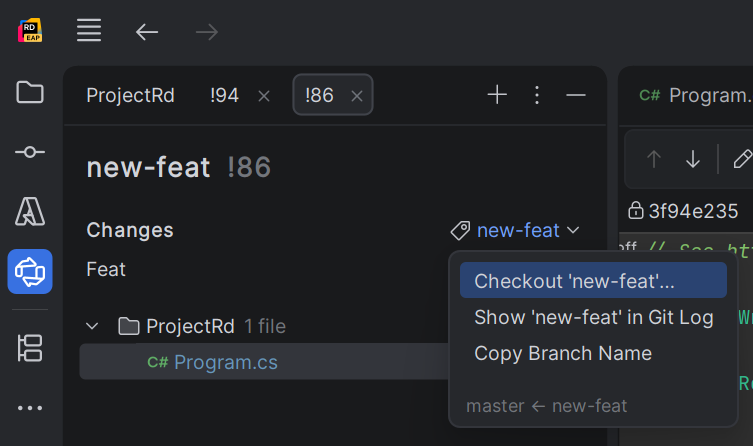Viewport: 753px width, 446px height.
Task: Add a new tab with plus icon
Action: 497,95
